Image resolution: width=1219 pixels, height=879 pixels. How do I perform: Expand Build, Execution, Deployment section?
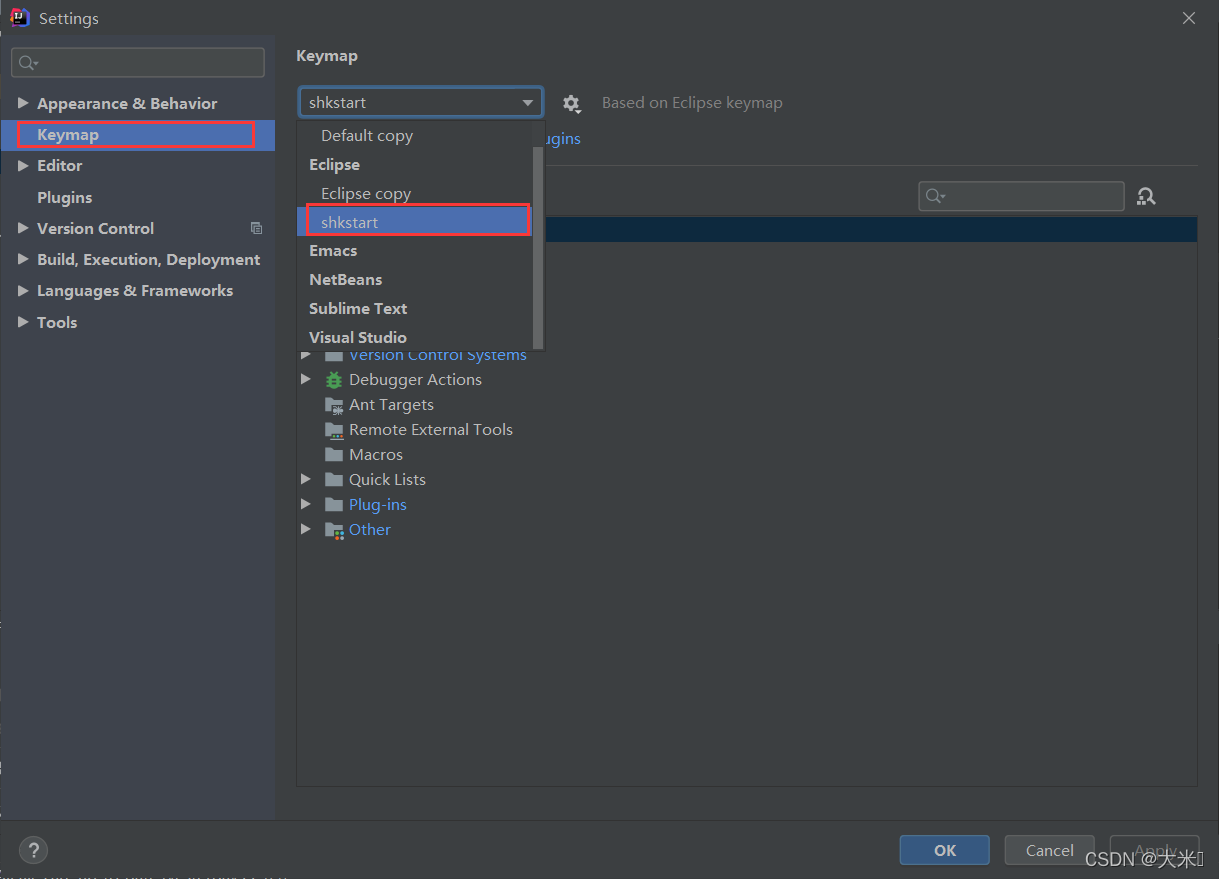(23, 259)
